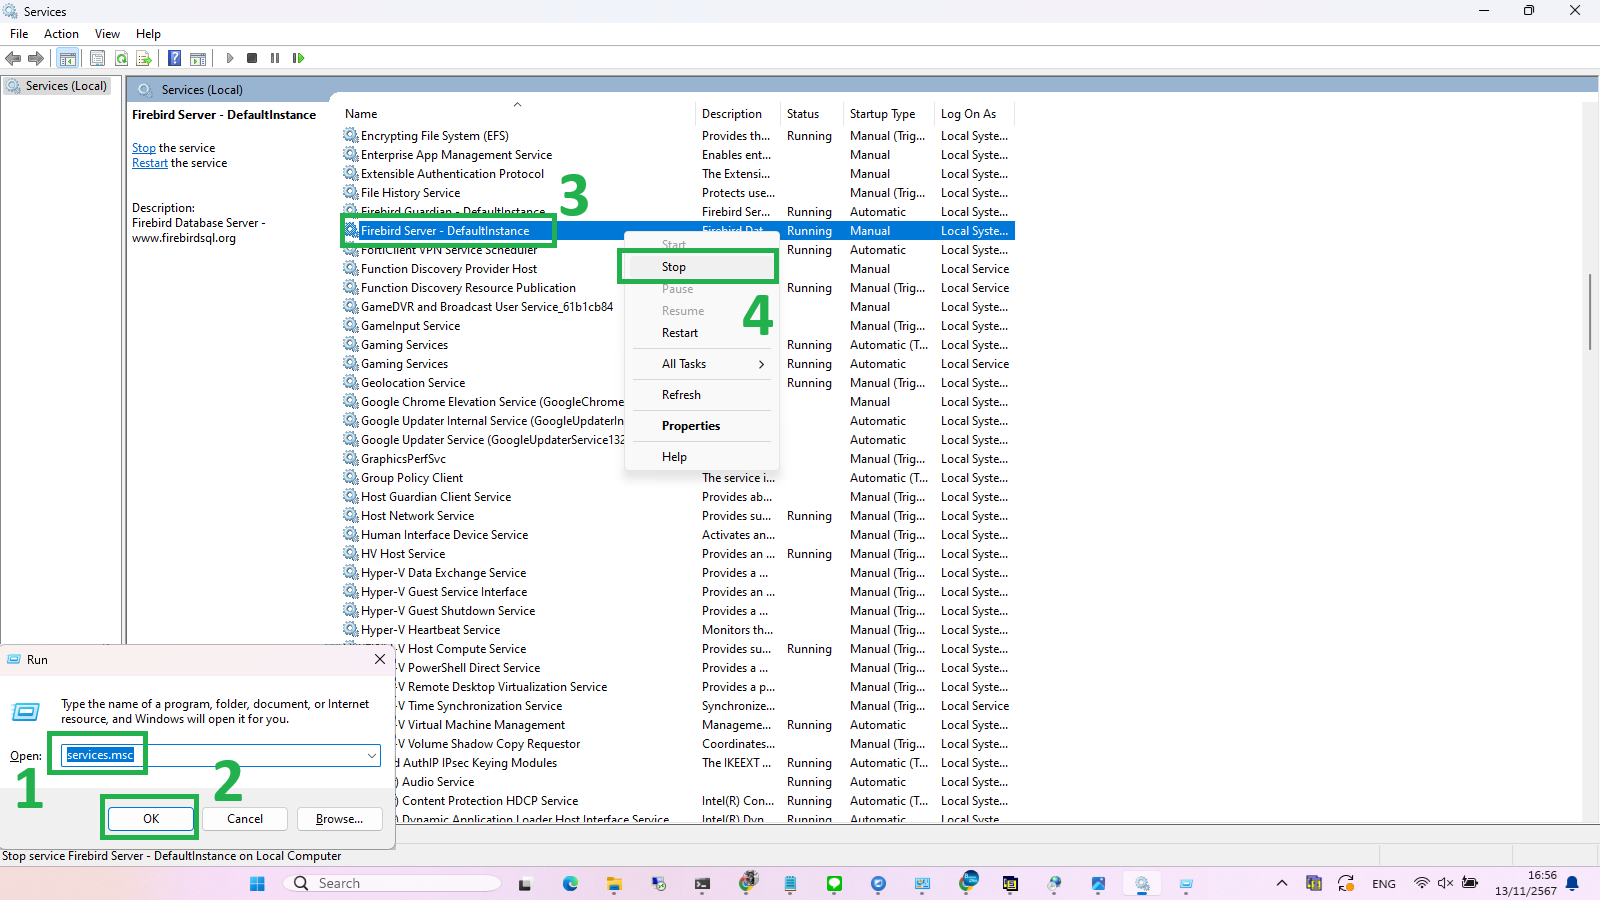
Task: Click the Stop the service link
Action: pos(144,148)
